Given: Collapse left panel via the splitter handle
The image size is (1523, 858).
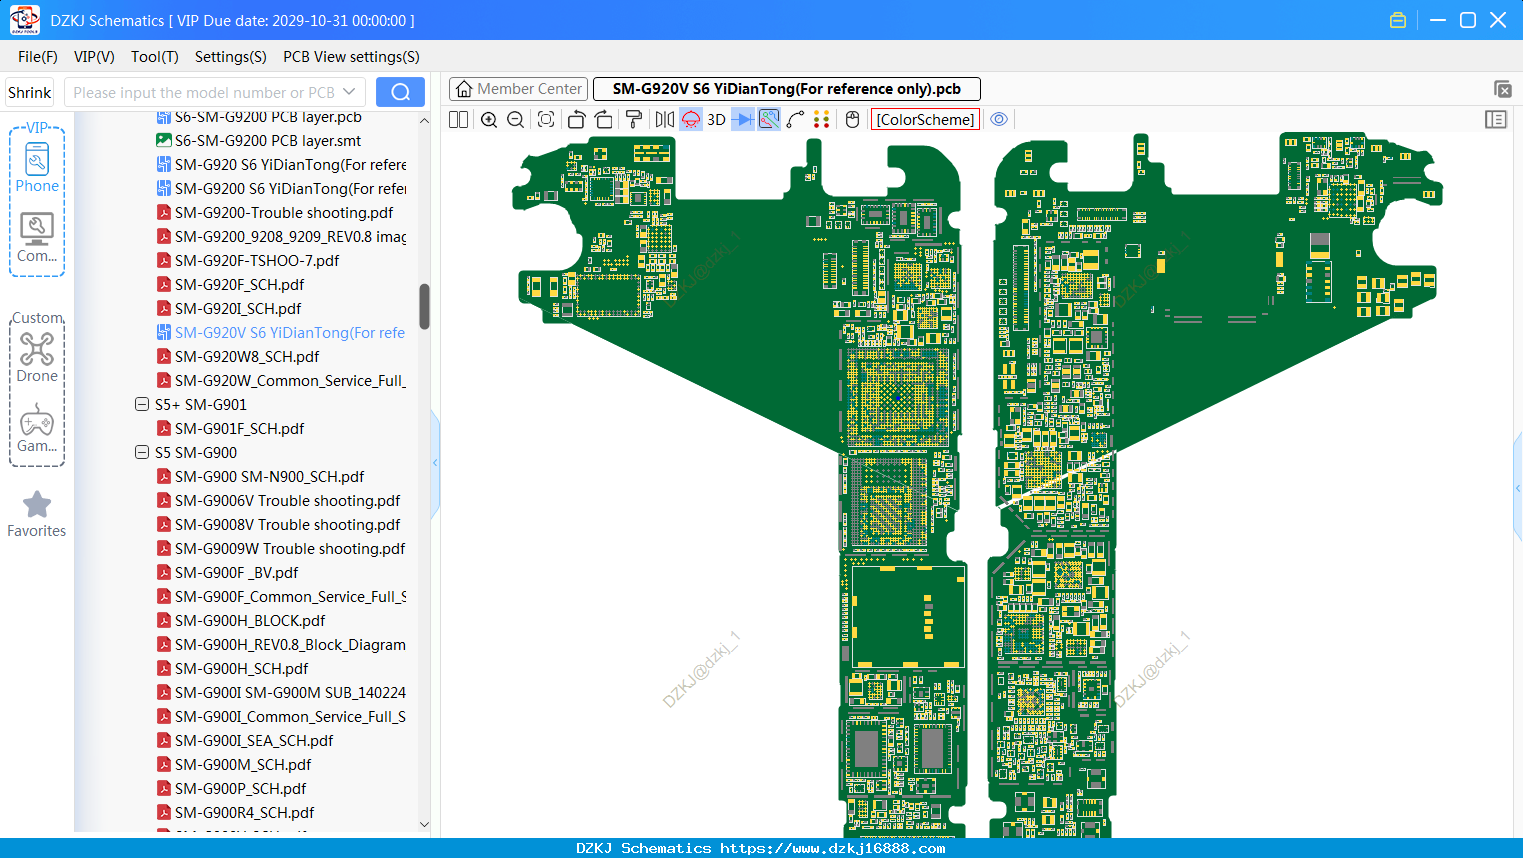Looking at the screenshot, I should pyautogui.click(x=435, y=462).
